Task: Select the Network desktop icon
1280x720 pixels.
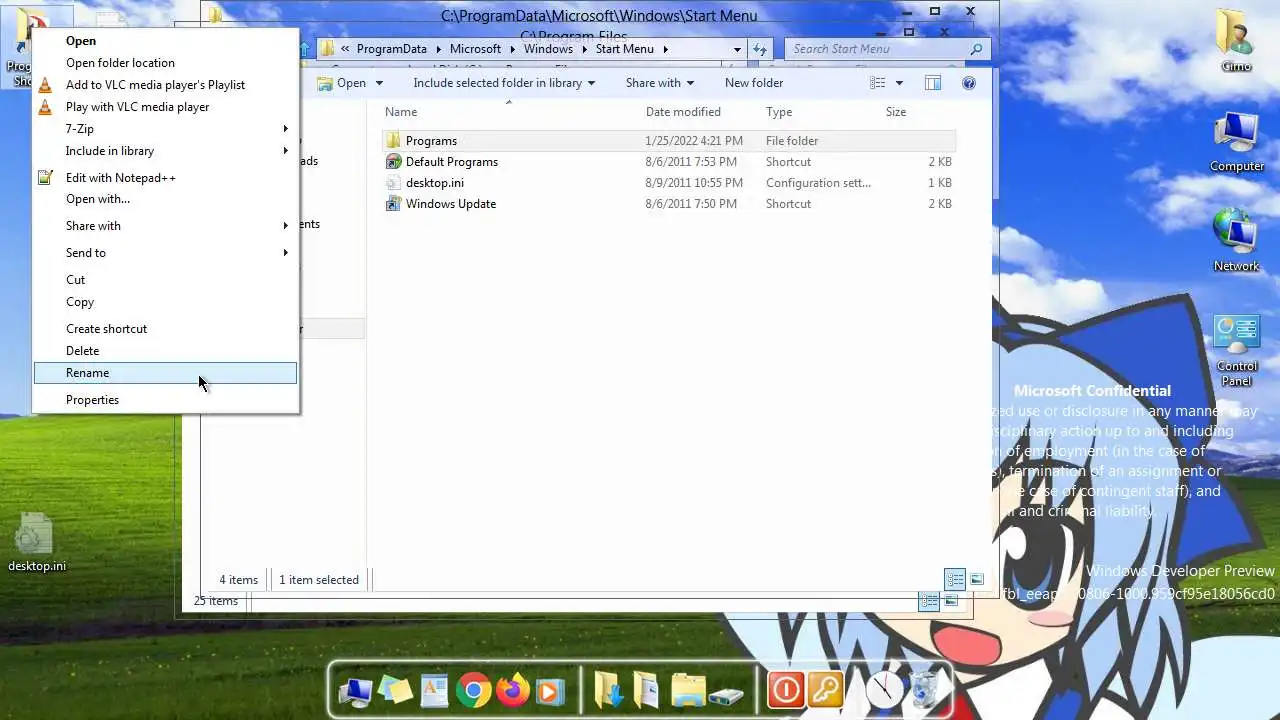Action: tap(1237, 240)
